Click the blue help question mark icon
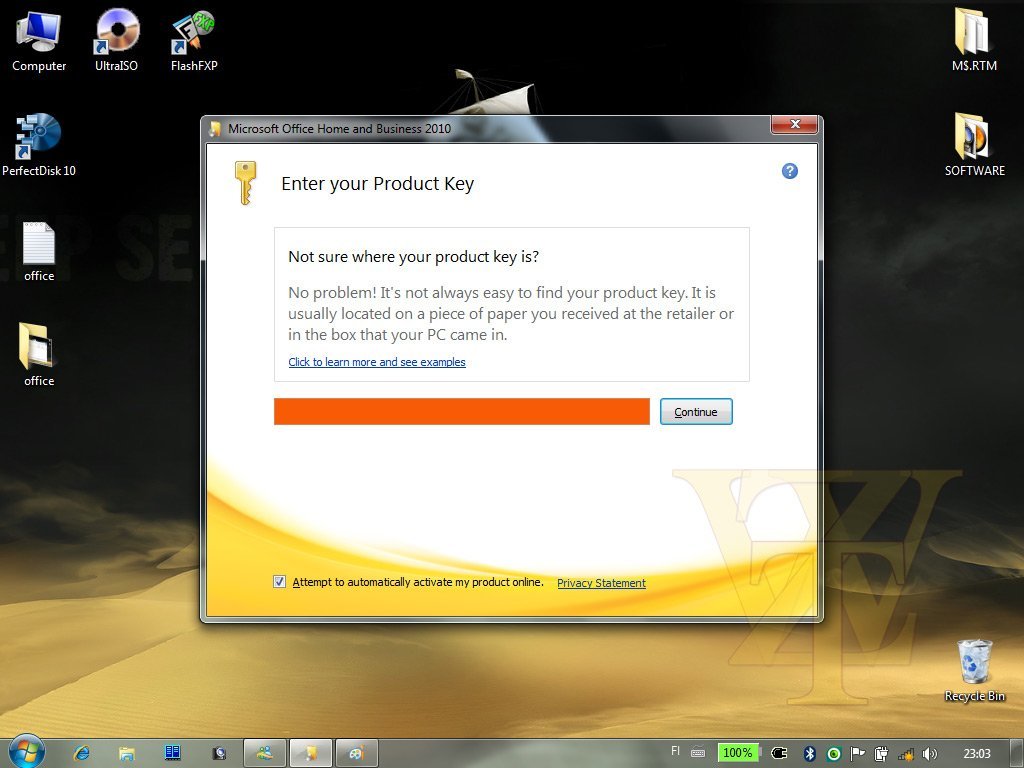1024x768 pixels. click(x=789, y=171)
